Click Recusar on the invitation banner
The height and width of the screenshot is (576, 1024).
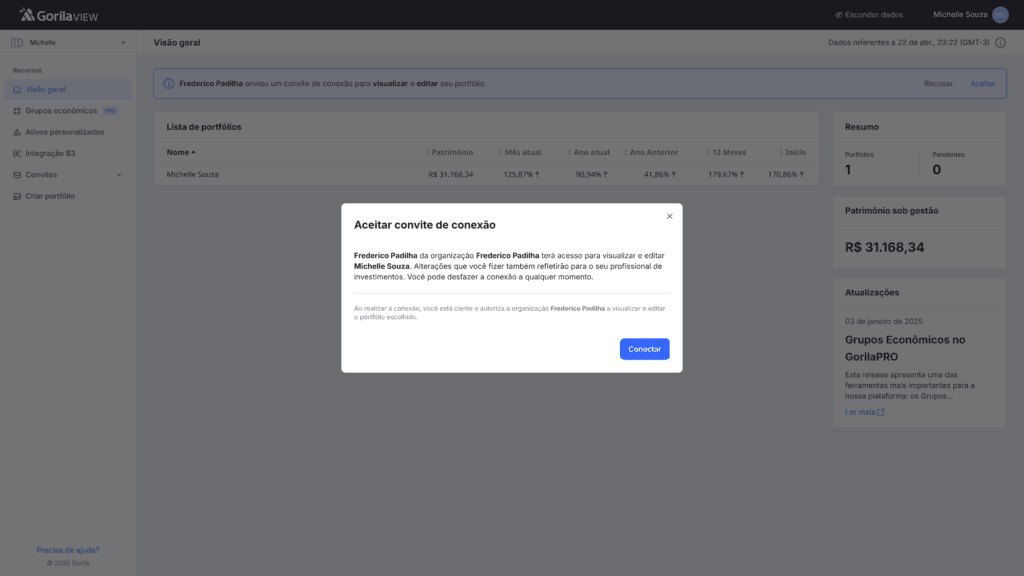click(x=938, y=83)
